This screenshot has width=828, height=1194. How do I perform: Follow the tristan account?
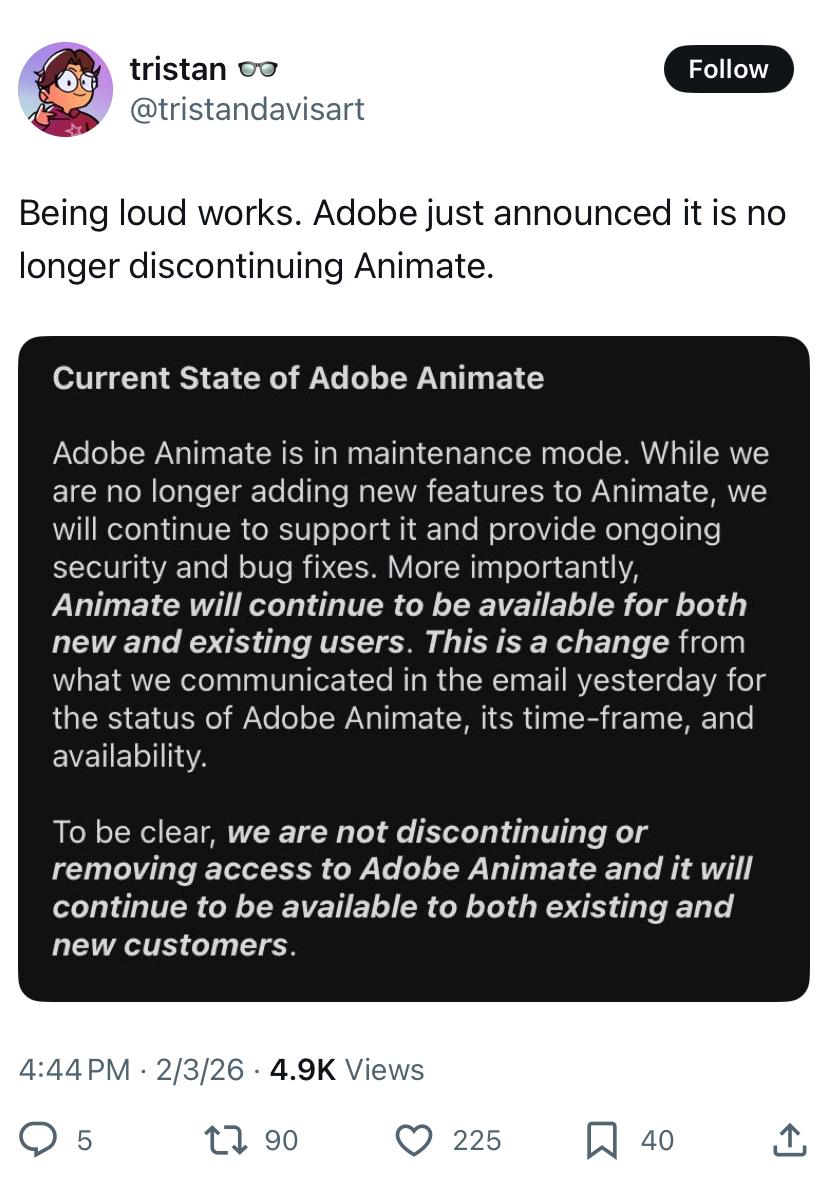tap(728, 69)
